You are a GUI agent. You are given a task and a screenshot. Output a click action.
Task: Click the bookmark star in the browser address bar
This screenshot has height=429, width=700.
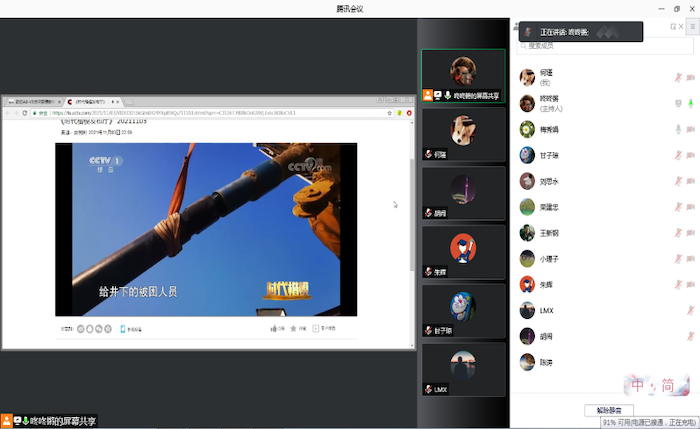[390, 113]
